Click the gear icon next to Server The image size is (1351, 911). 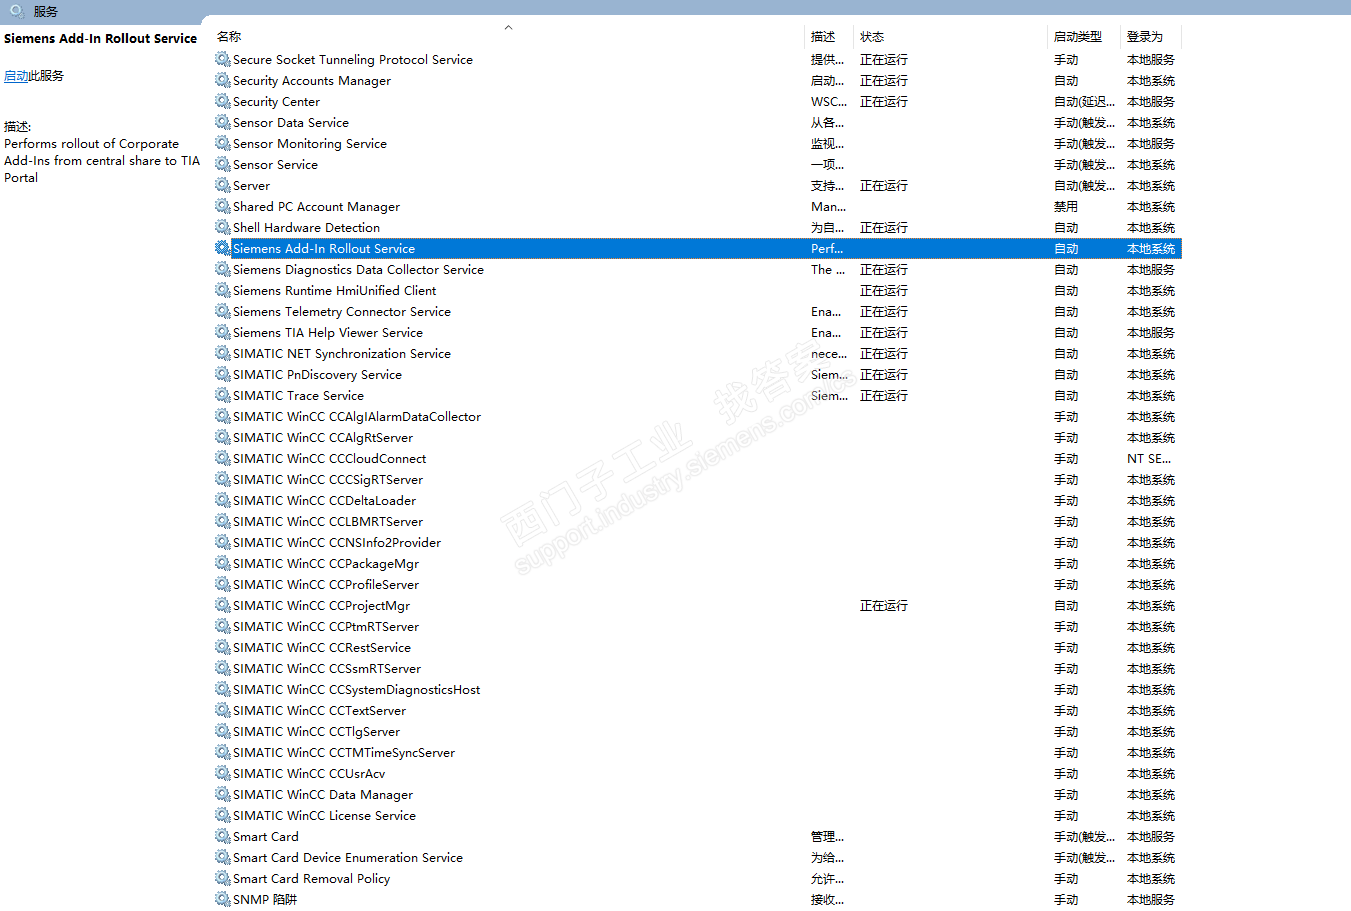[222, 186]
